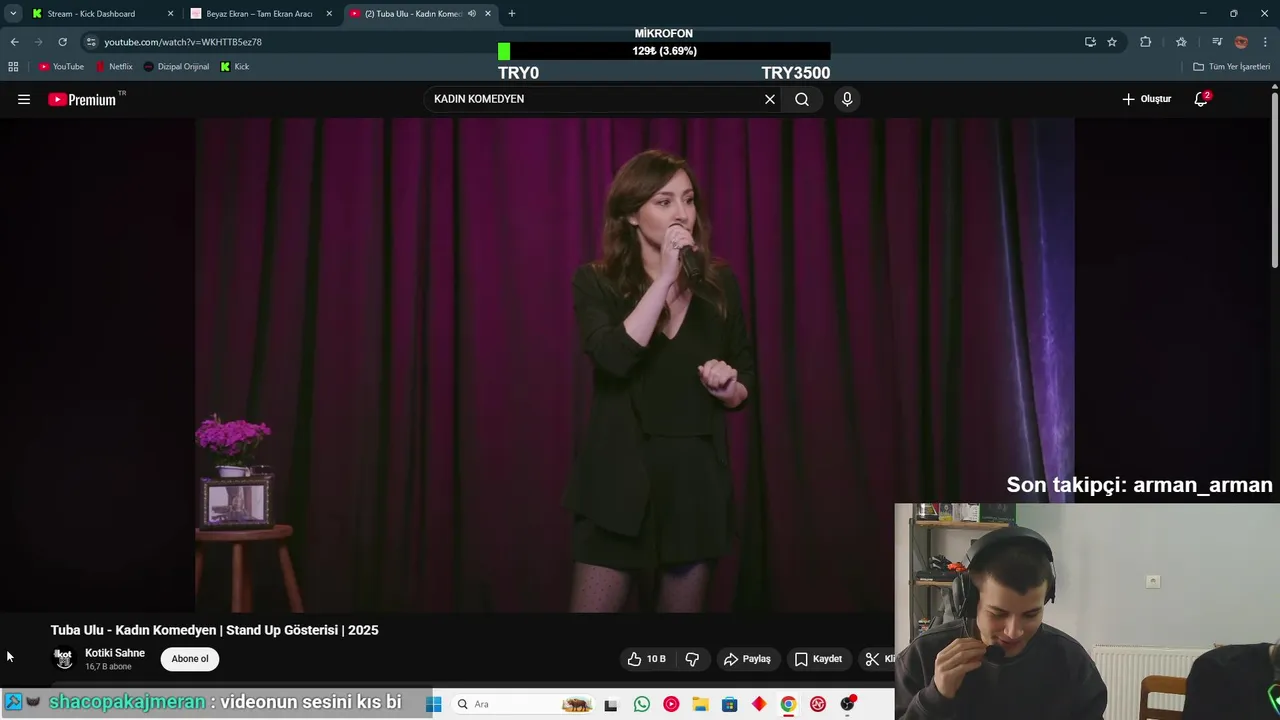Mute the tab via the speaker icon
Screen dimensions: 1280x720
click(472, 14)
